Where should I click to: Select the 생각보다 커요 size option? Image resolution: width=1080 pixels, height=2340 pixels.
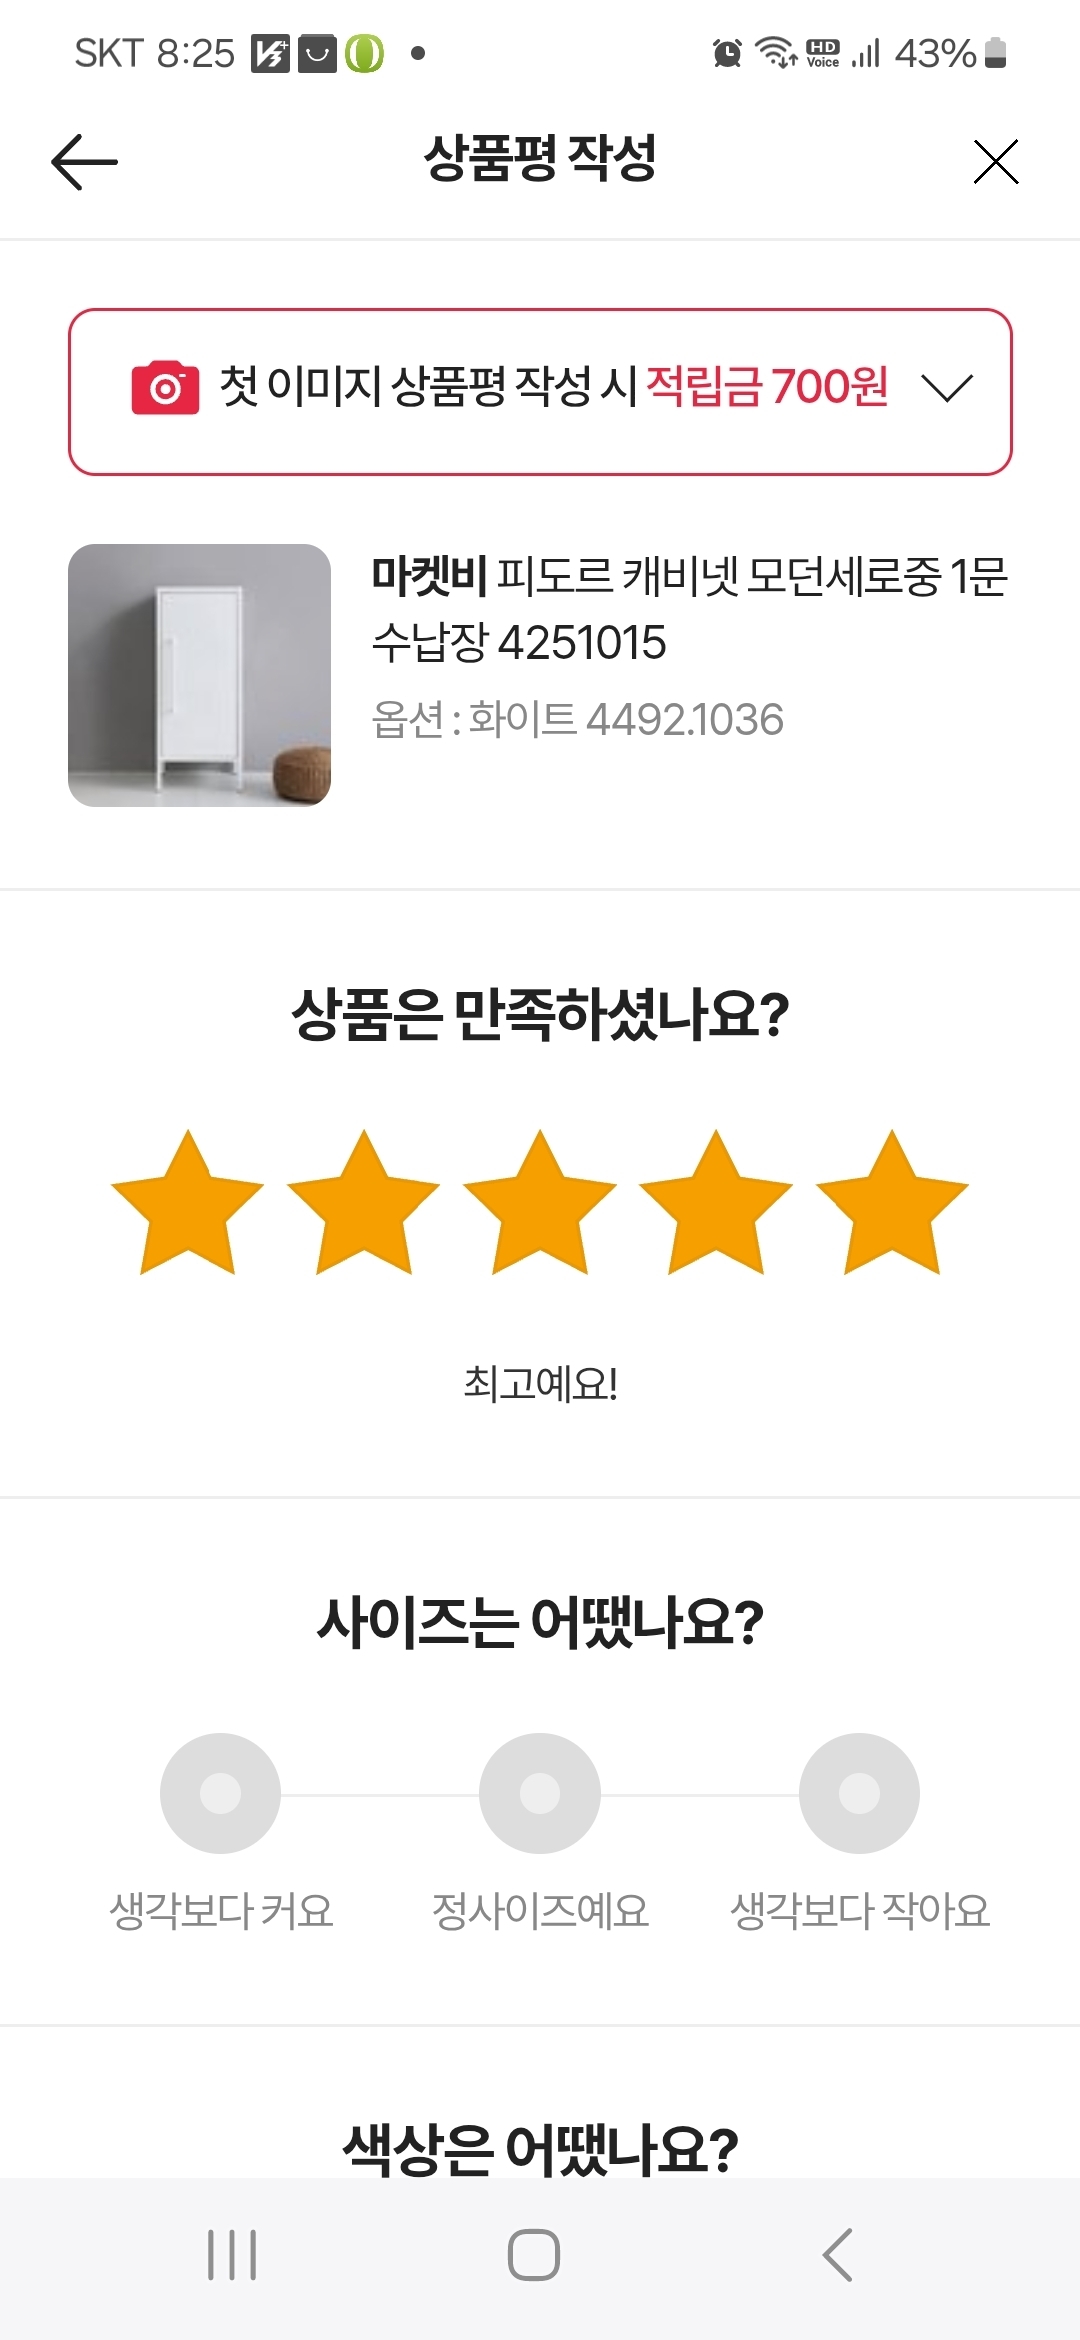pos(220,1793)
